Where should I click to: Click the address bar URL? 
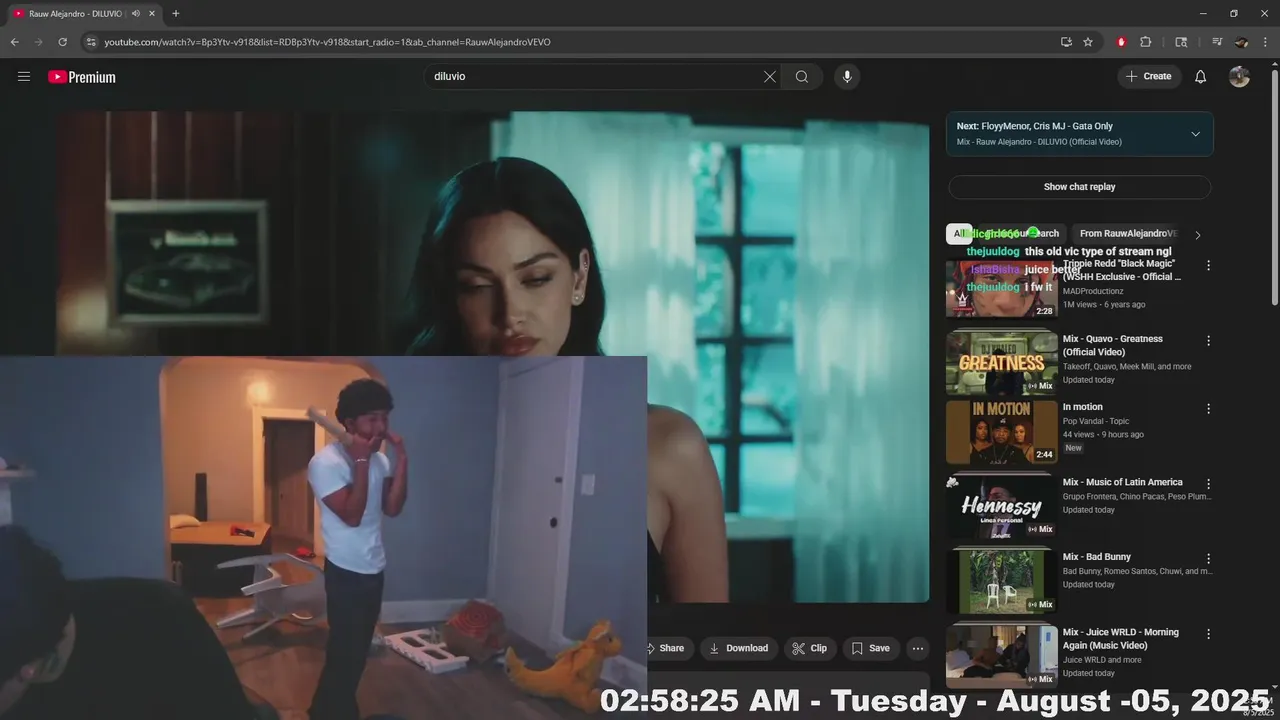[x=327, y=42]
